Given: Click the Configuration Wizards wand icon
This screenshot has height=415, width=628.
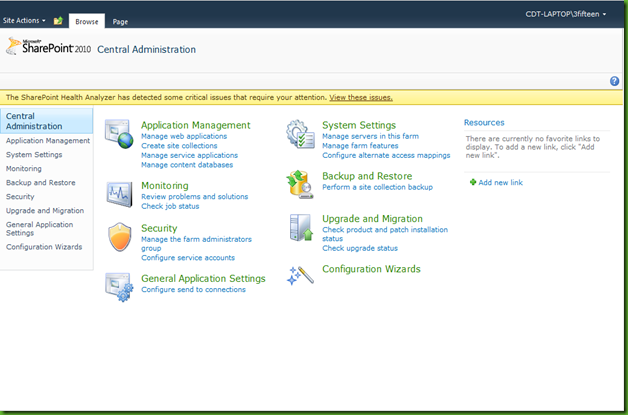Looking at the screenshot, I should click(x=301, y=273).
